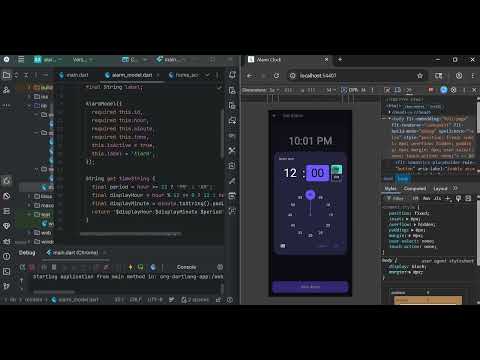Open the Terminal tool window icon
This screenshot has width=480, height=360.
point(6,271)
